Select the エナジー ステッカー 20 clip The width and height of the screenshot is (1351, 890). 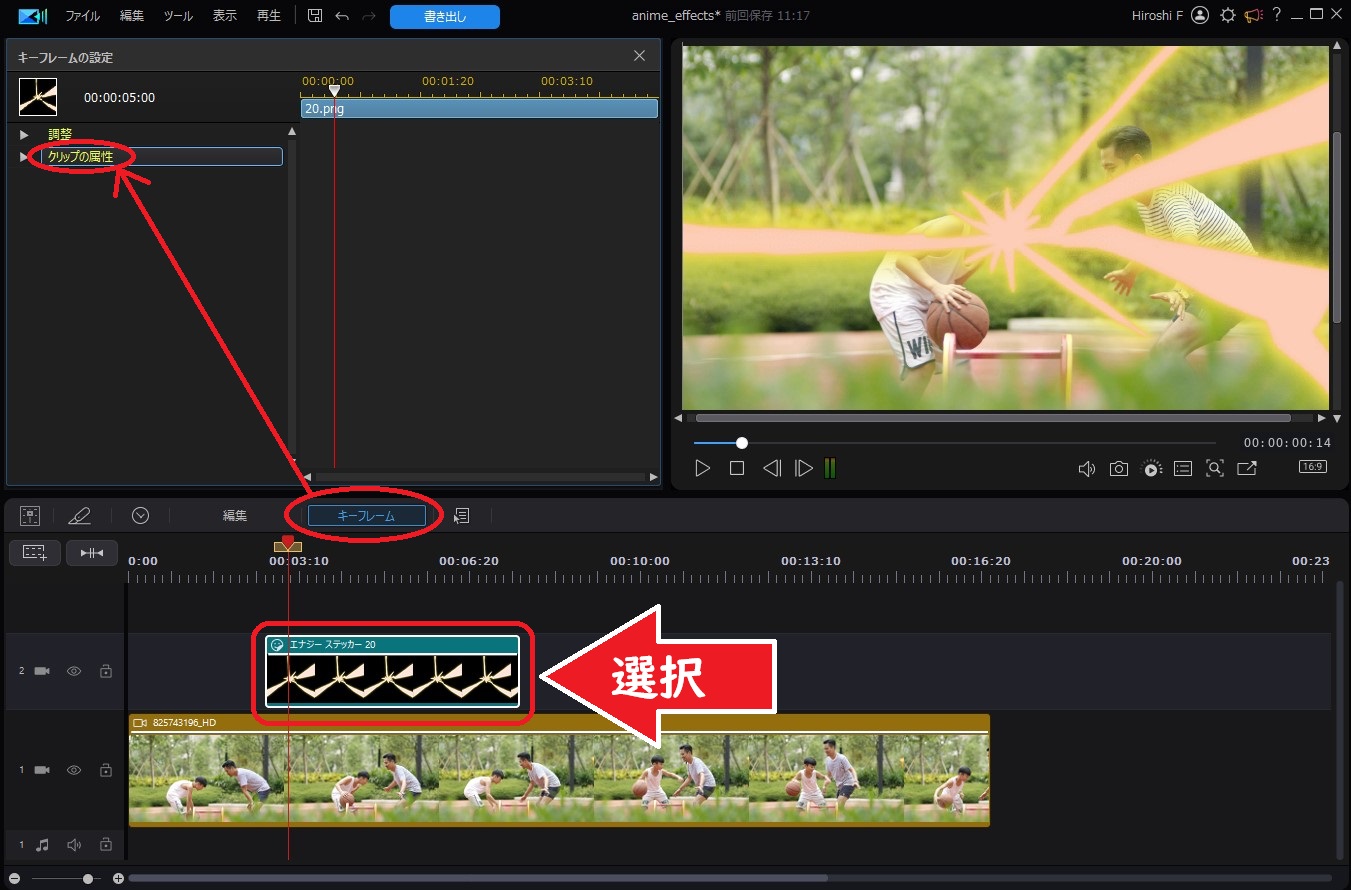click(393, 671)
